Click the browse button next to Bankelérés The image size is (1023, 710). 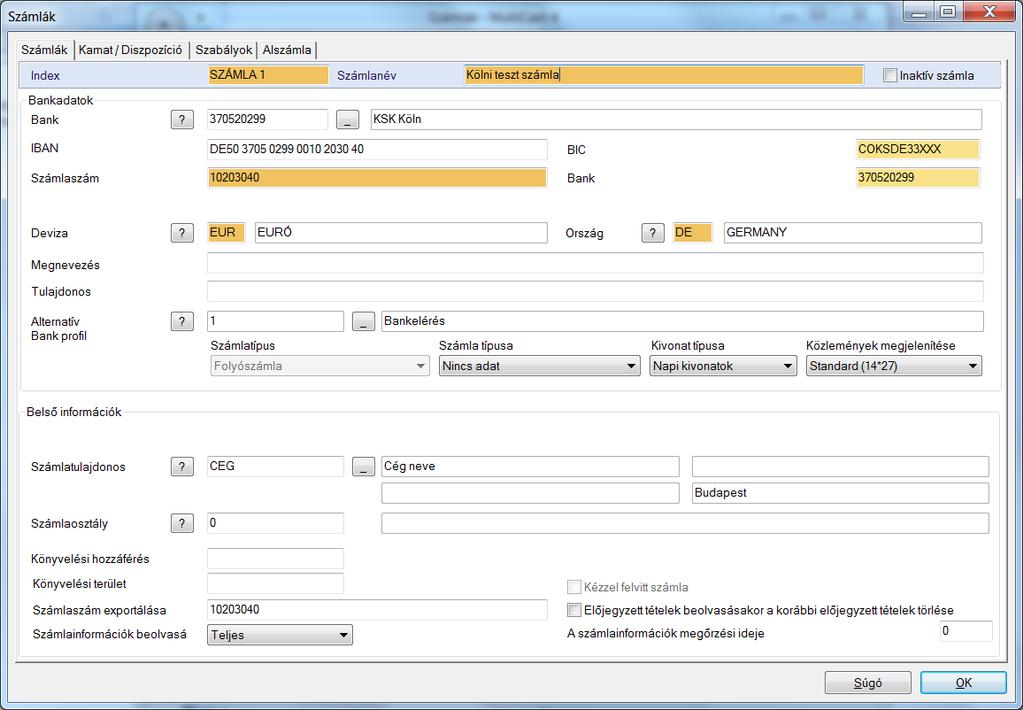(363, 321)
